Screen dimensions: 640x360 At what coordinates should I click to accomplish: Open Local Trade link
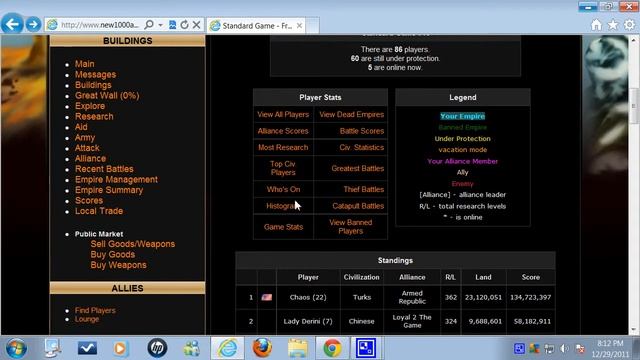pos(99,211)
